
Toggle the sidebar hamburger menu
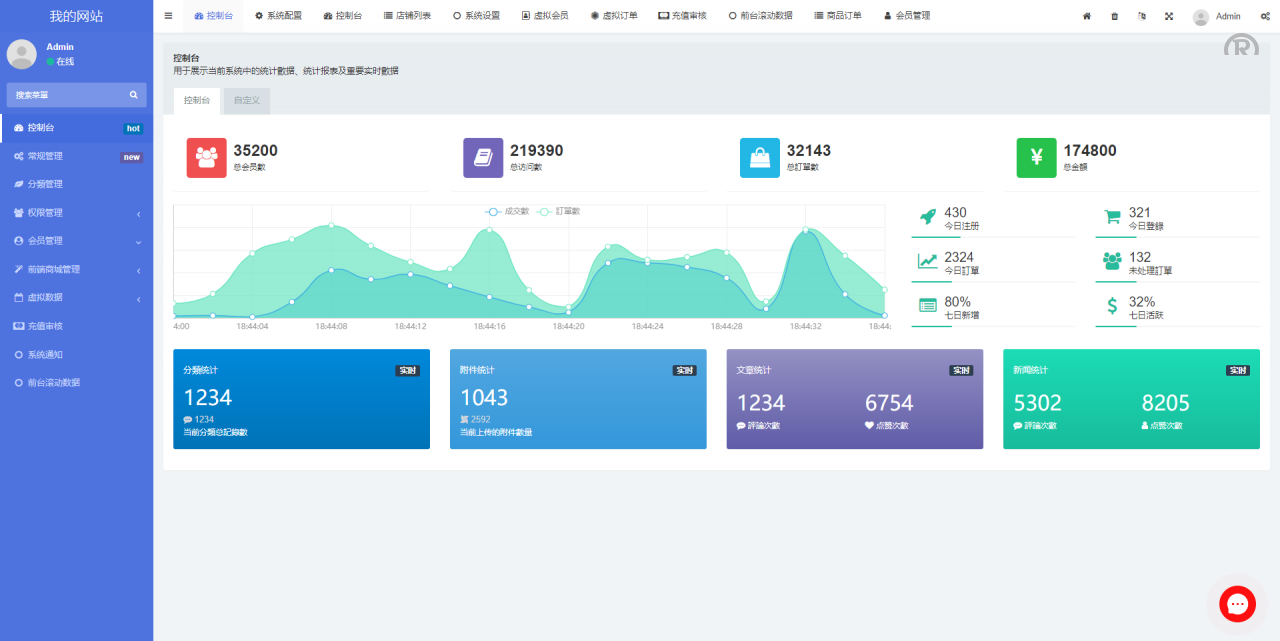(x=168, y=16)
